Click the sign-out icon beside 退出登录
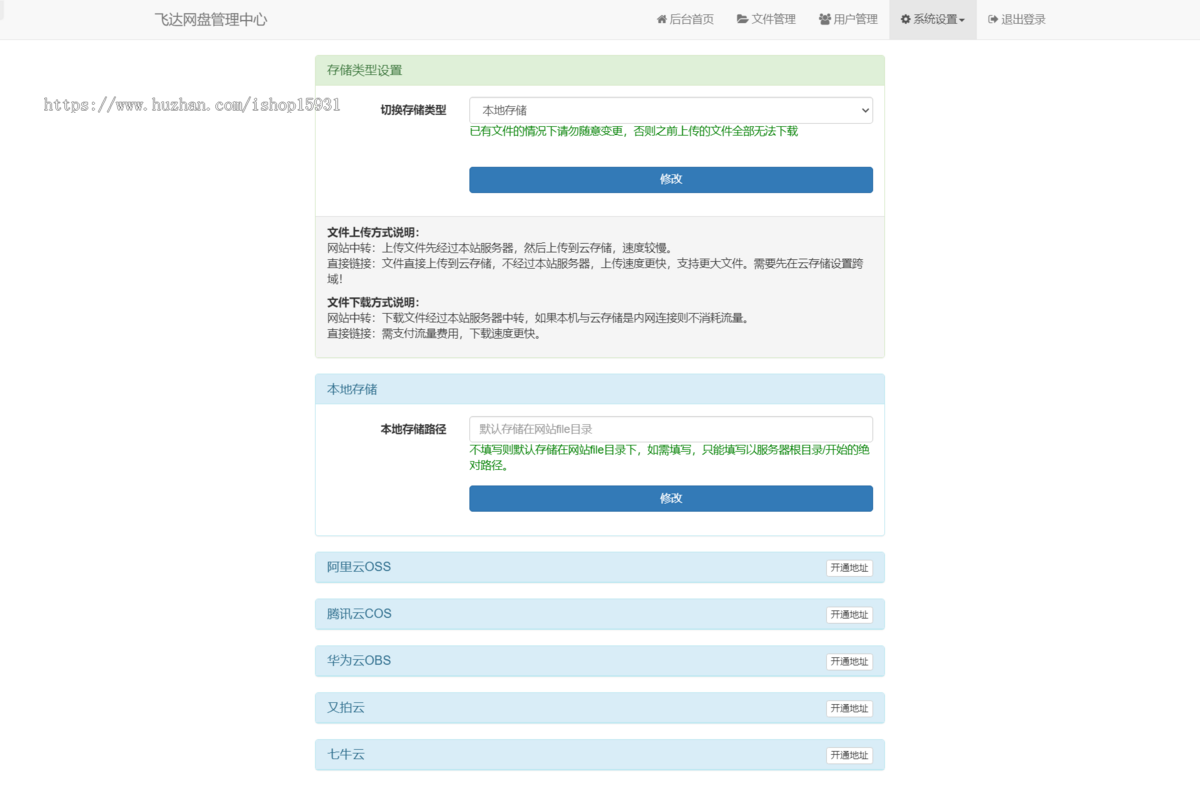Viewport: 1200px width, 786px height. point(992,20)
